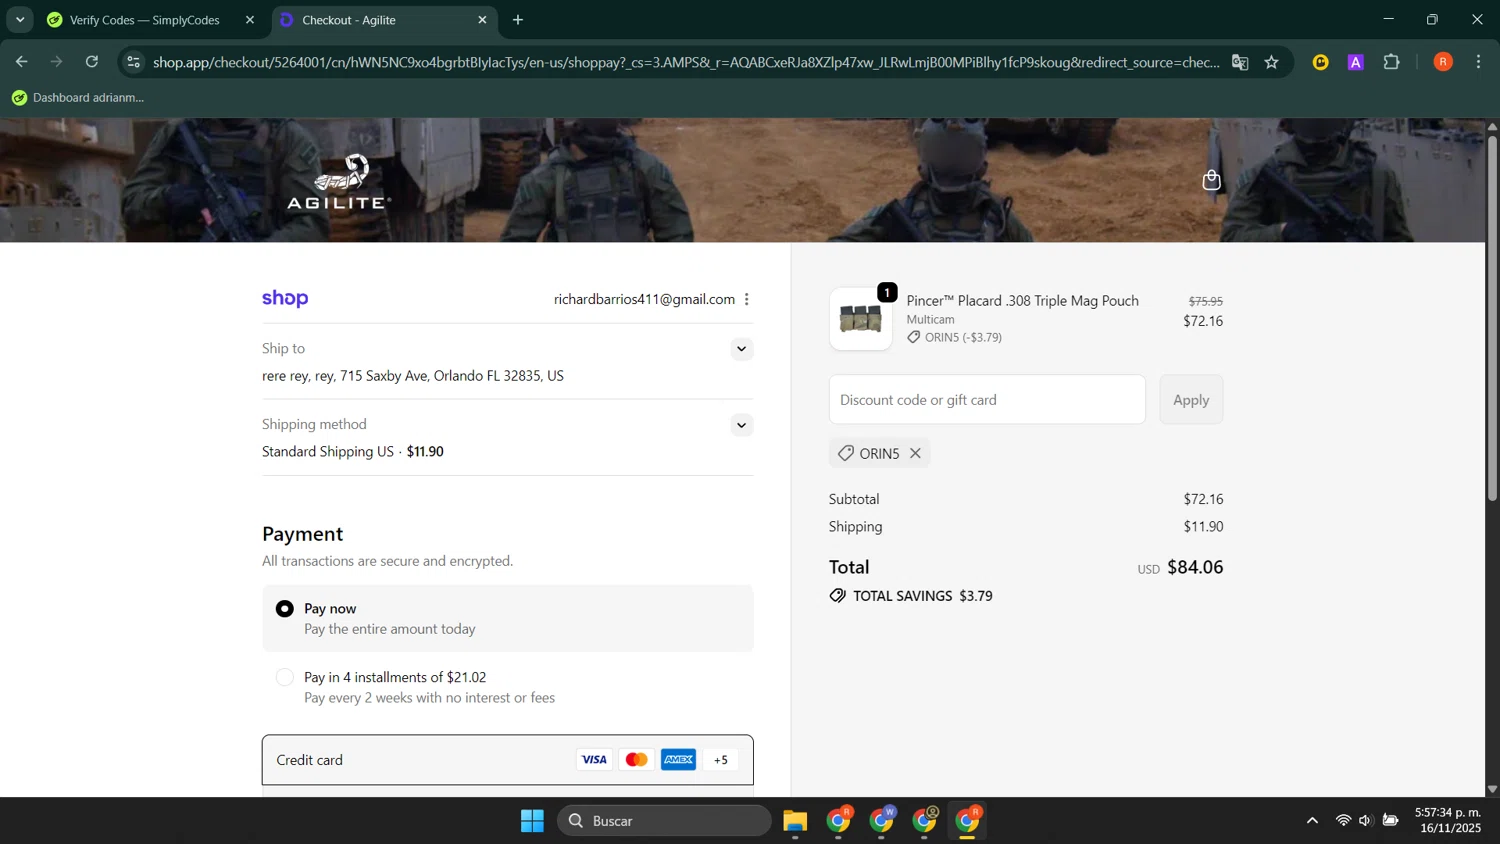Click the Discount code or gift card field

(x=987, y=400)
